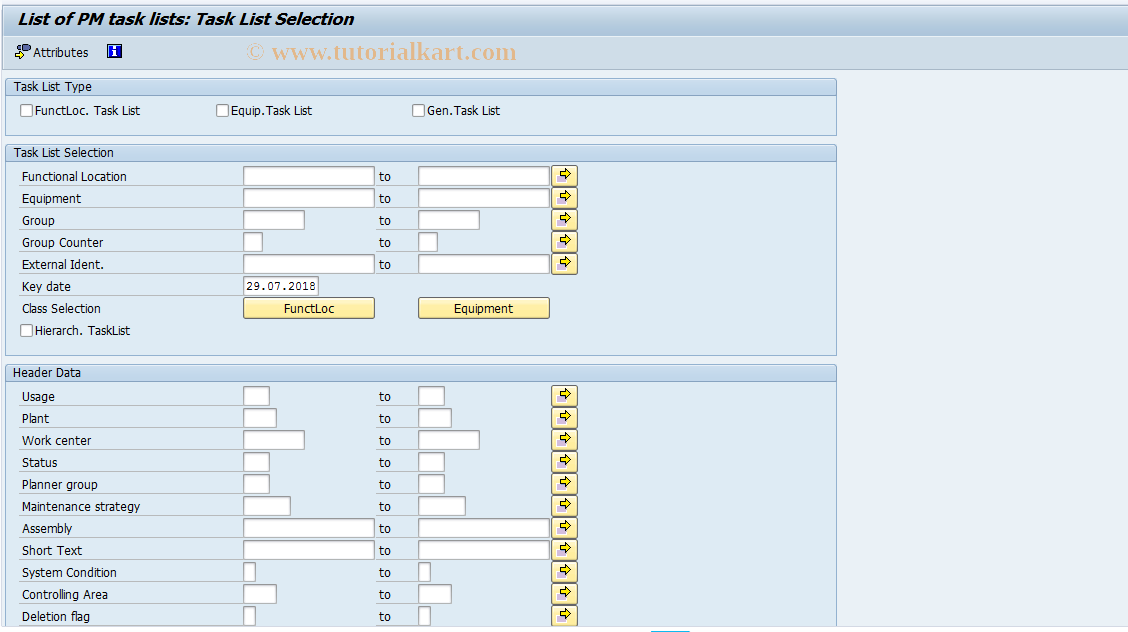1128x632 pixels.
Task: Click the Status to field
Action: (431, 462)
